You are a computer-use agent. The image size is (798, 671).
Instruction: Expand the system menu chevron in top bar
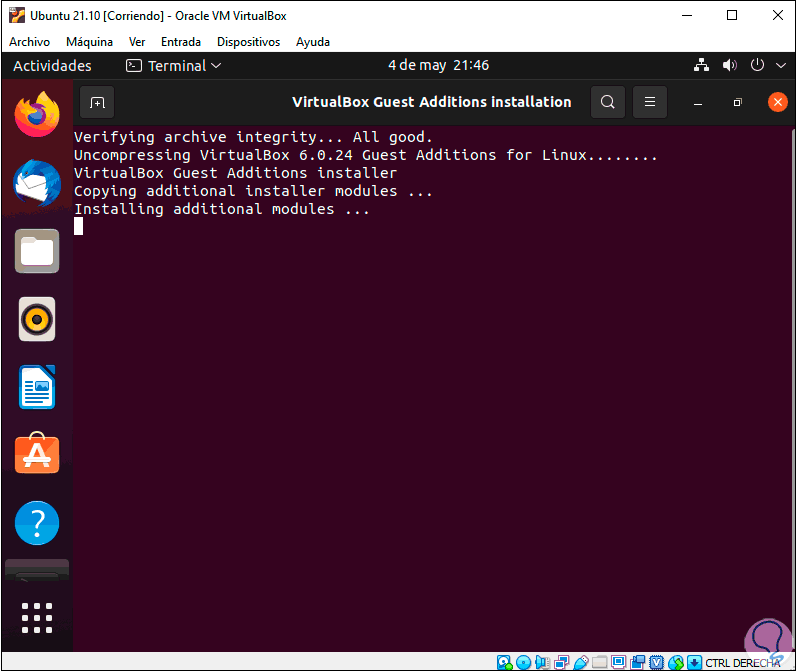pyautogui.click(x=781, y=65)
